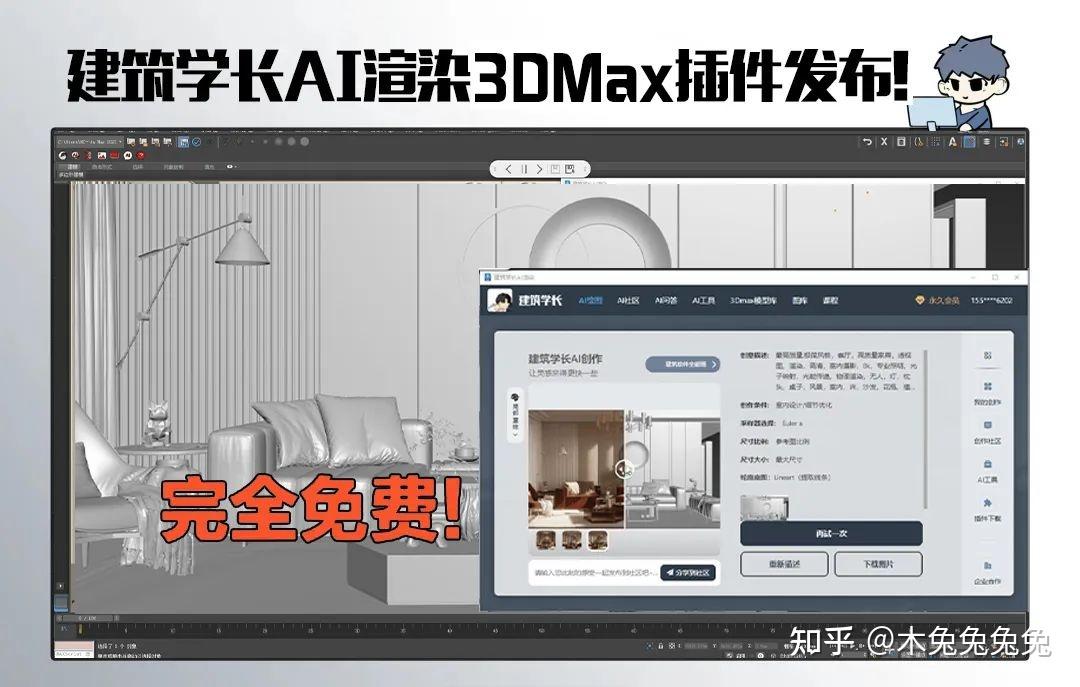Expand the ribbon overflow dropdown after 渲染
This screenshot has height=687, width=1080.
229,168
